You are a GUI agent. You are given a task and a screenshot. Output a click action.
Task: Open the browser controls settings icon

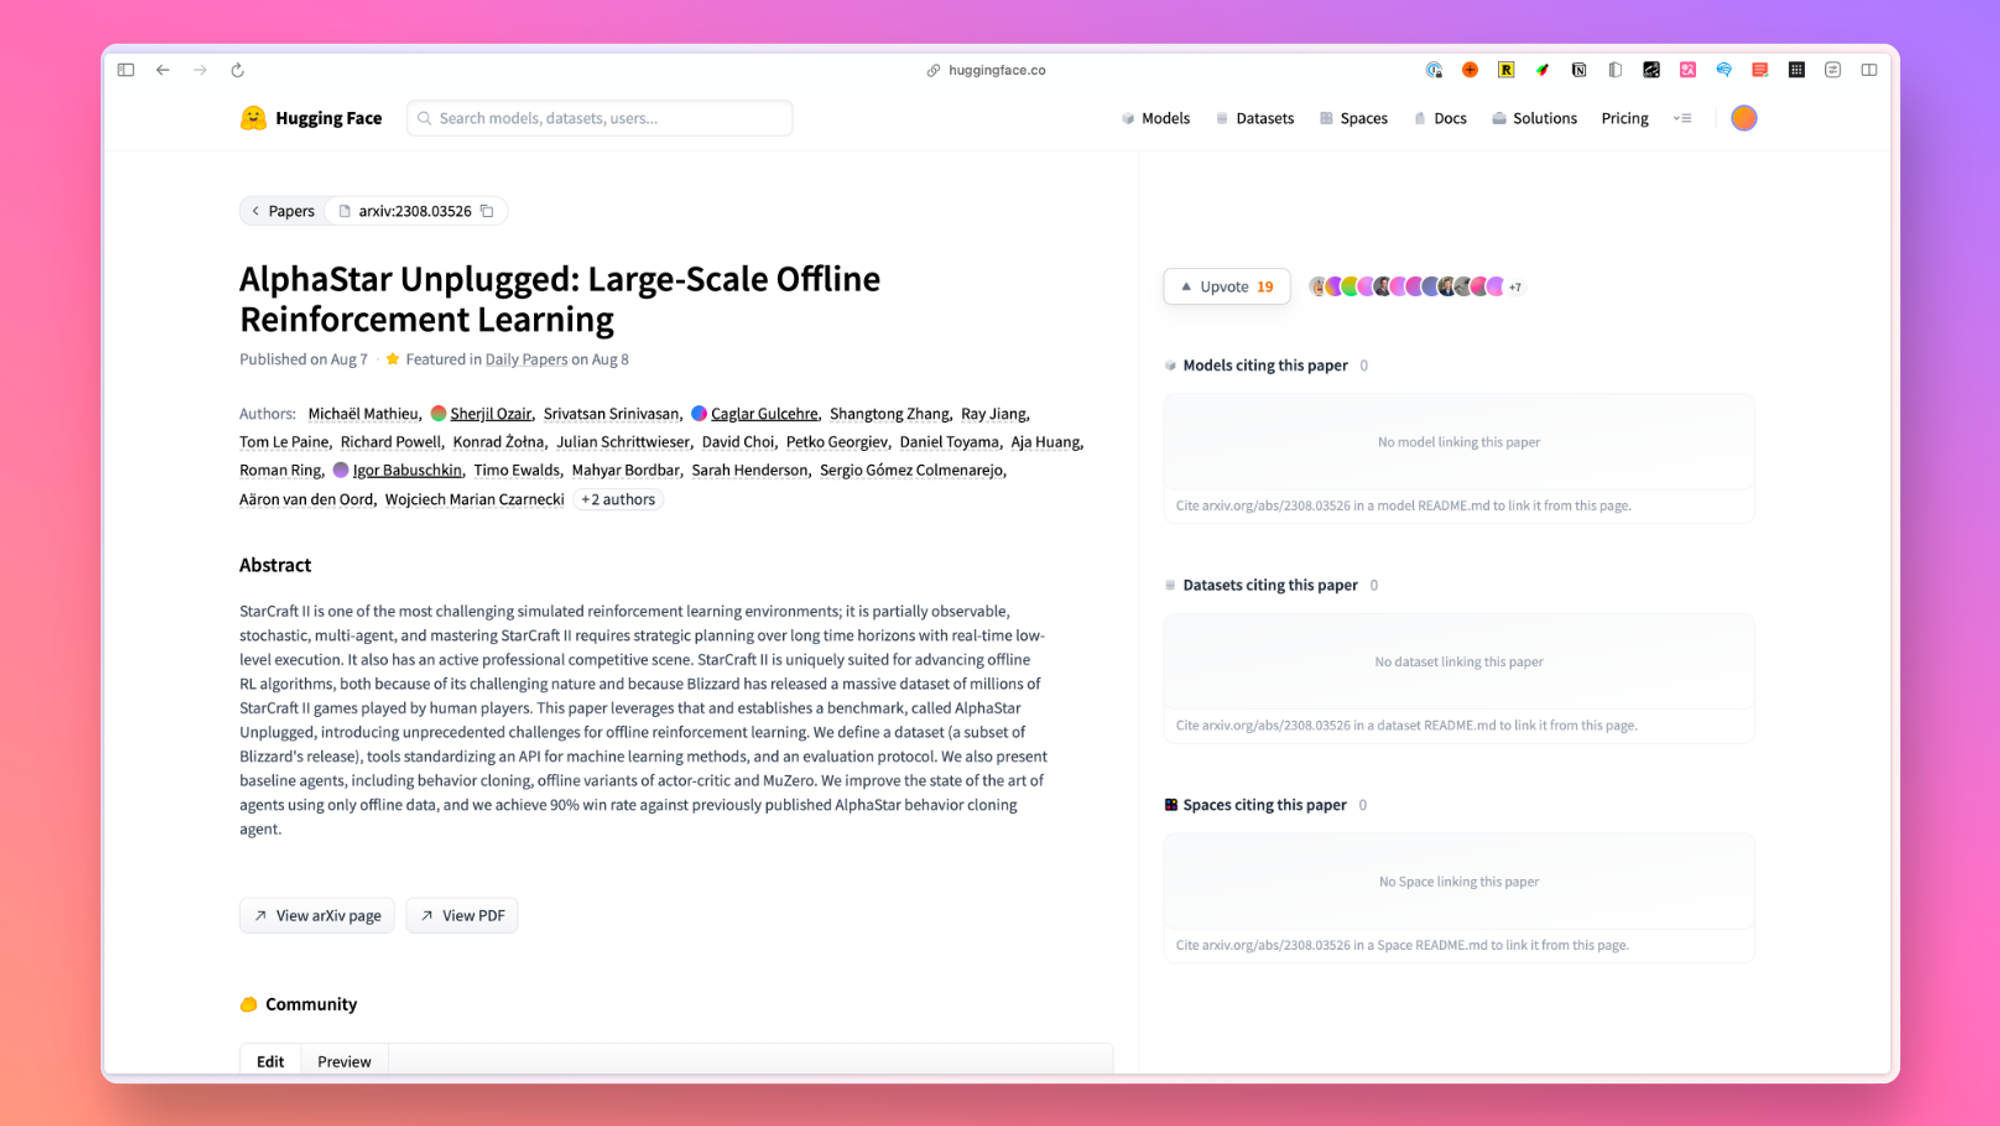point(1833,70)
